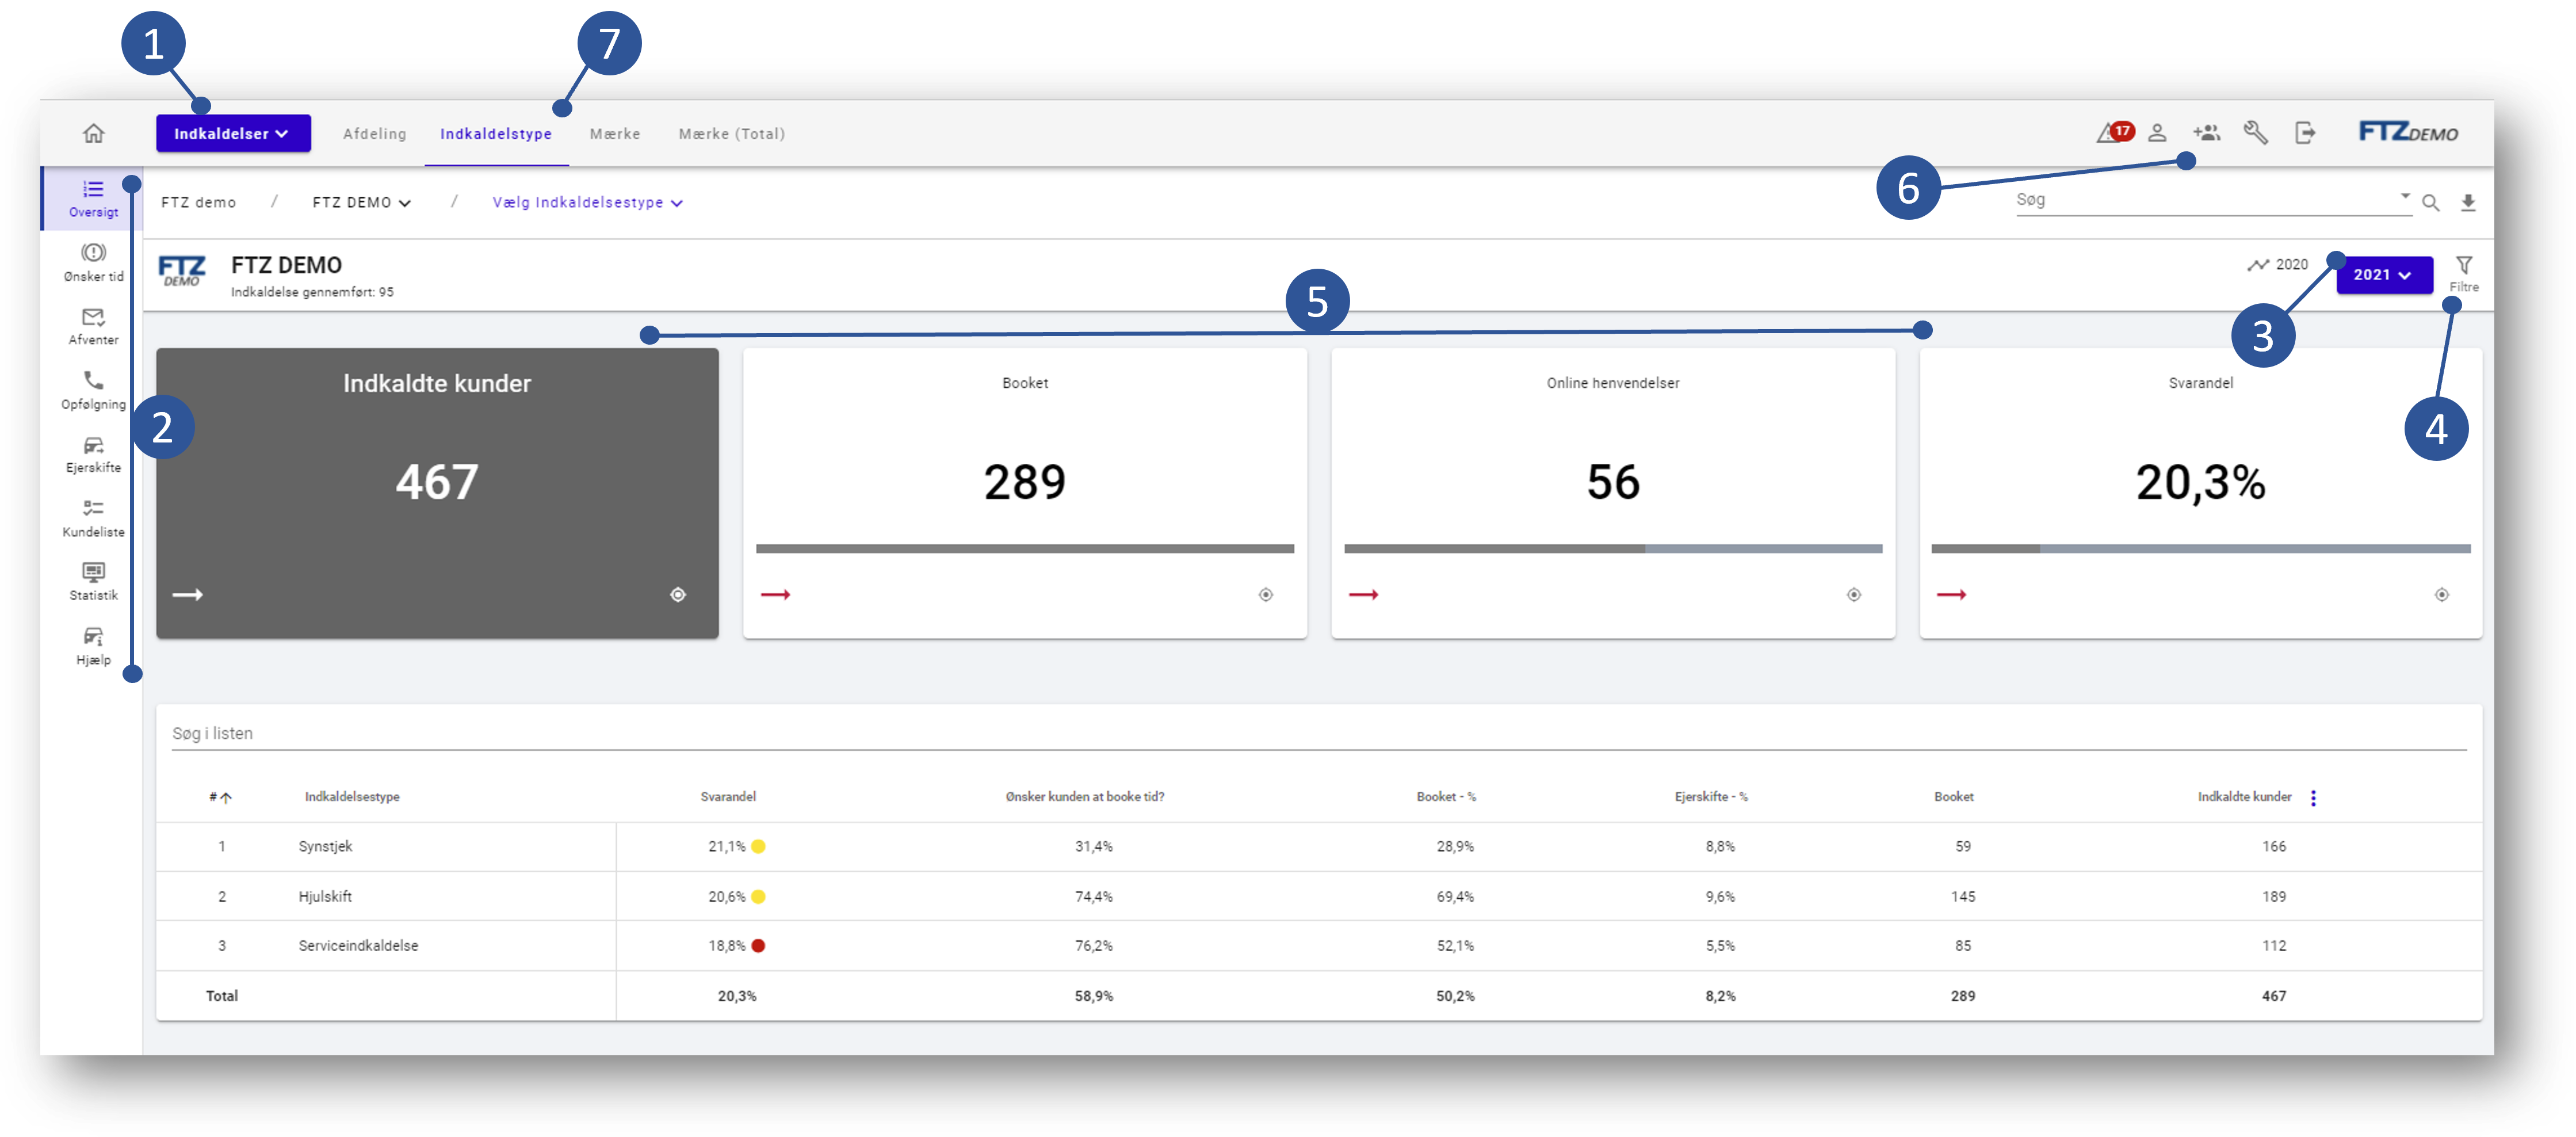
Task: Click the target icon on Booket card
Action: pos(1266,595)
